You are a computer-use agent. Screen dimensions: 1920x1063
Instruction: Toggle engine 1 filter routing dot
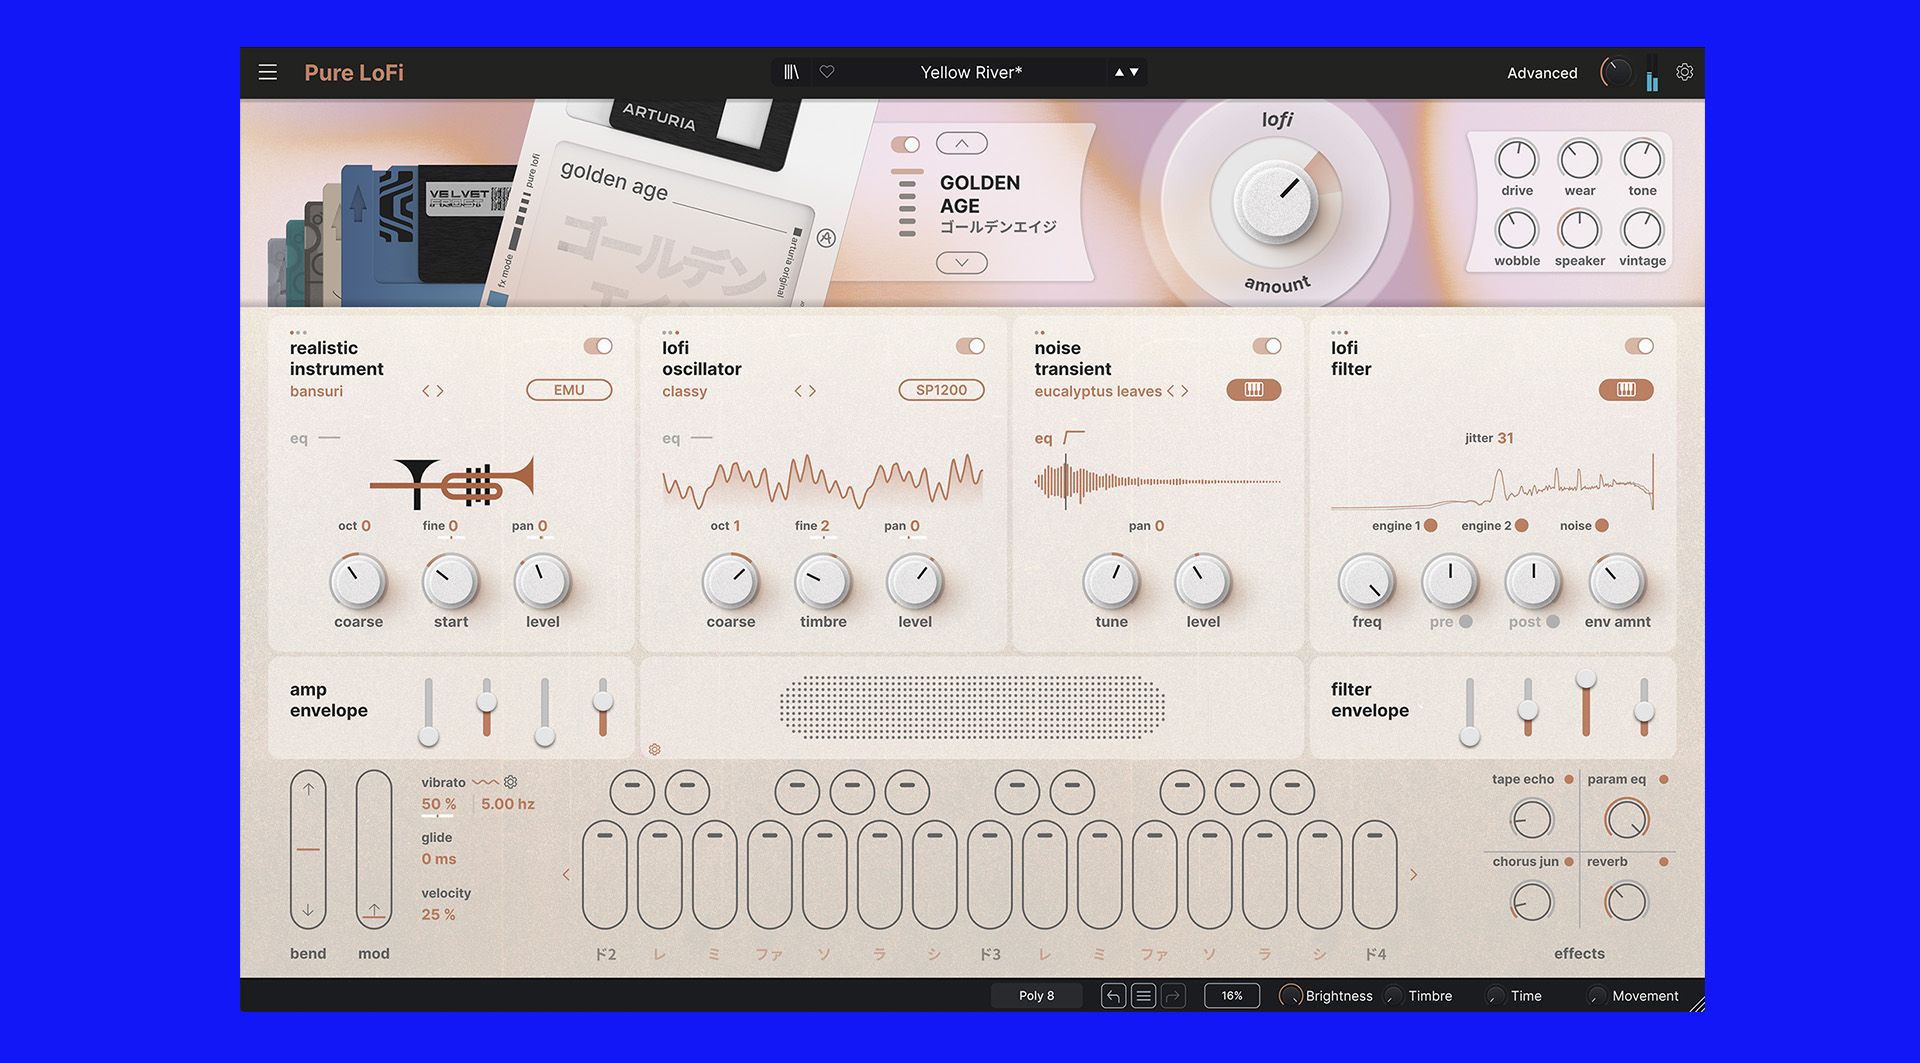[x=1431, y=525]
